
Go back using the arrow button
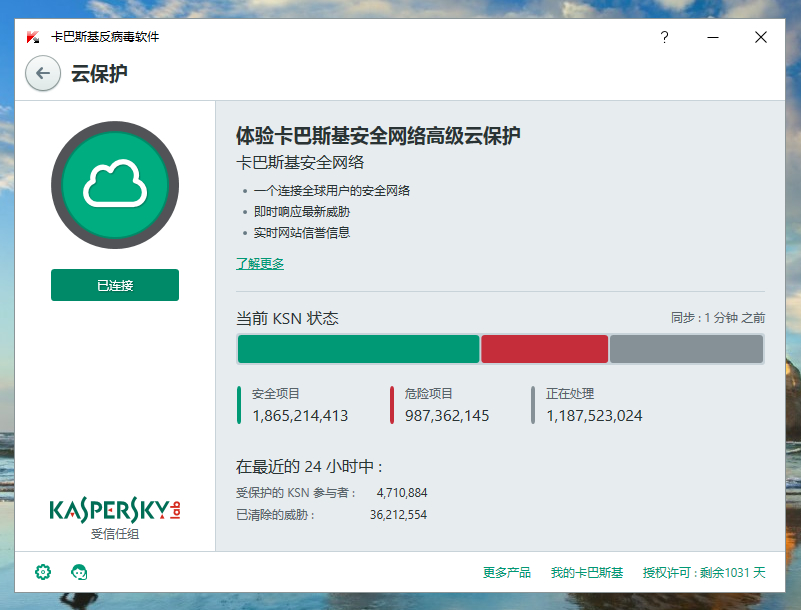point(43,74)
